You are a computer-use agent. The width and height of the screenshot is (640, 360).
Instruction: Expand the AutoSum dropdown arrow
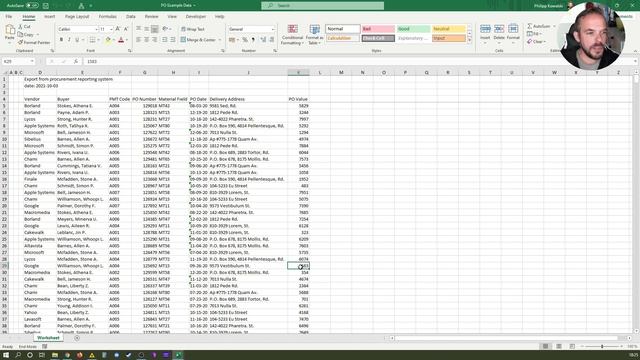554,26
